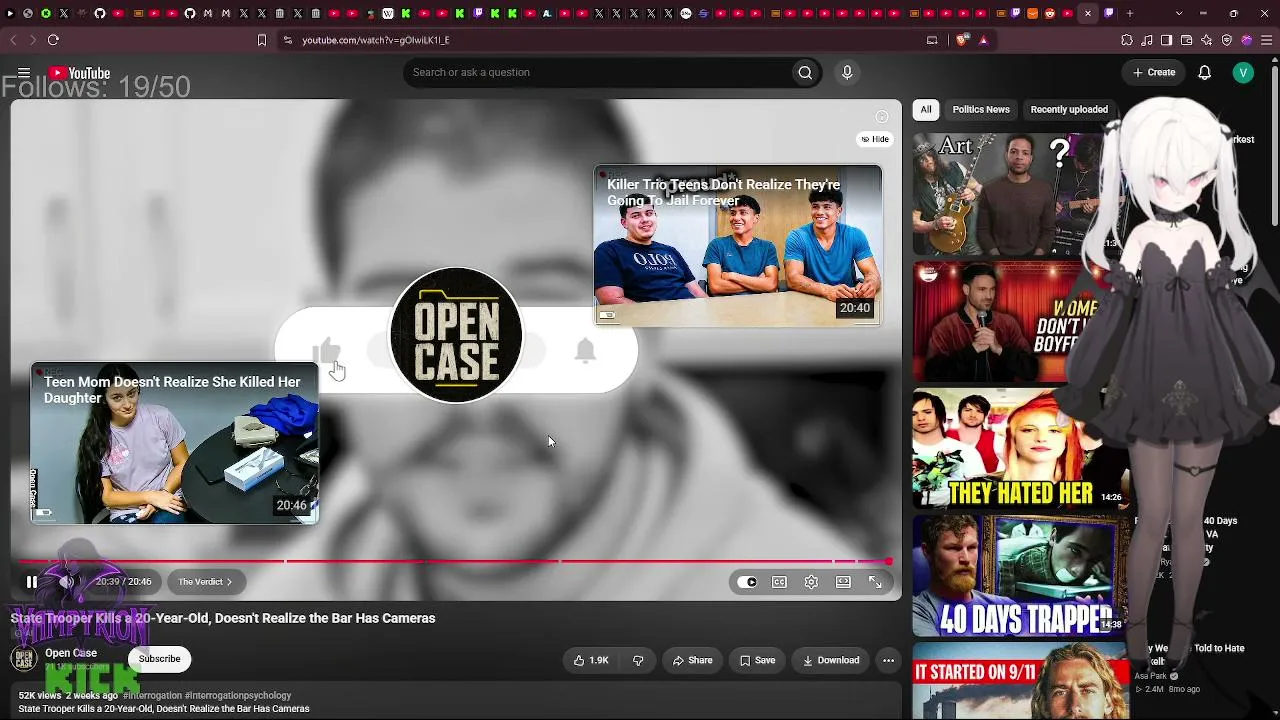Focus the YouTube search field
The image size is (1280, 720).
(x=596, y=72)
